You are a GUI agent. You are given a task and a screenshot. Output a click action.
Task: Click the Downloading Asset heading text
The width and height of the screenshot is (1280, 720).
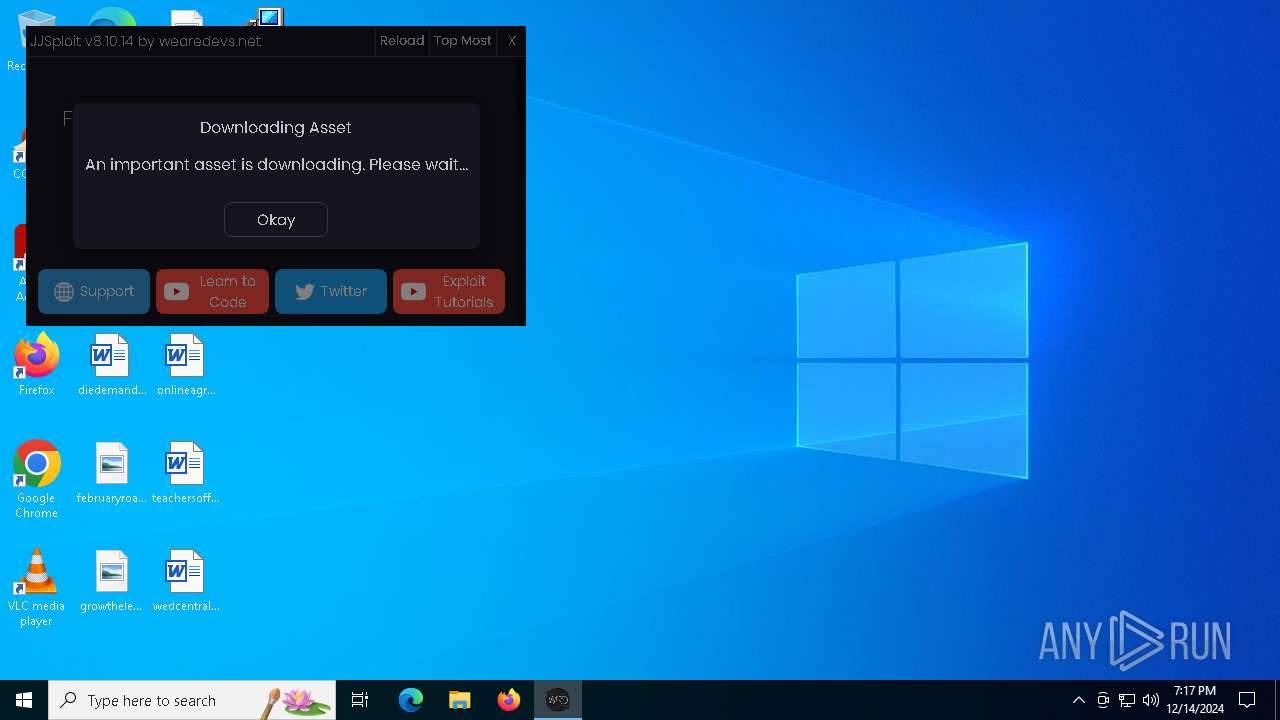tap(276, 127)
